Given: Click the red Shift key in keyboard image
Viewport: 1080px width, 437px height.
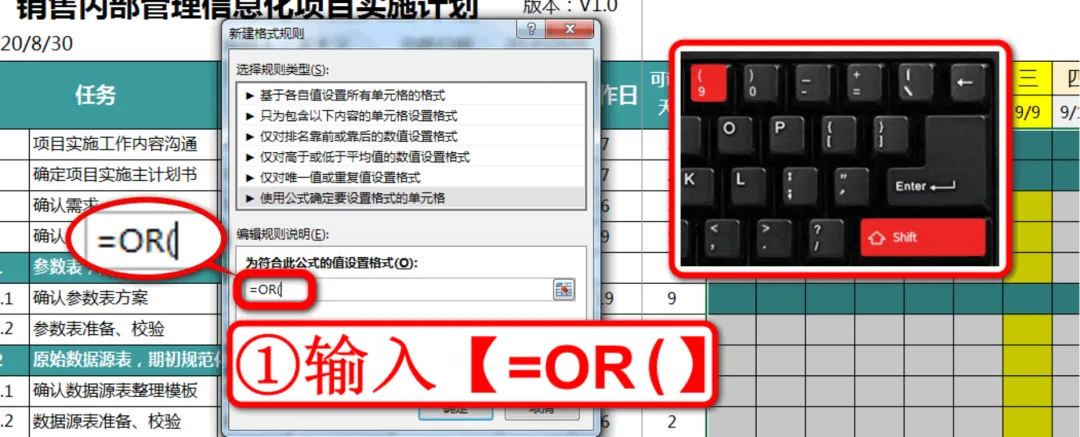Looking at the screenshot, I should (923, 238).
